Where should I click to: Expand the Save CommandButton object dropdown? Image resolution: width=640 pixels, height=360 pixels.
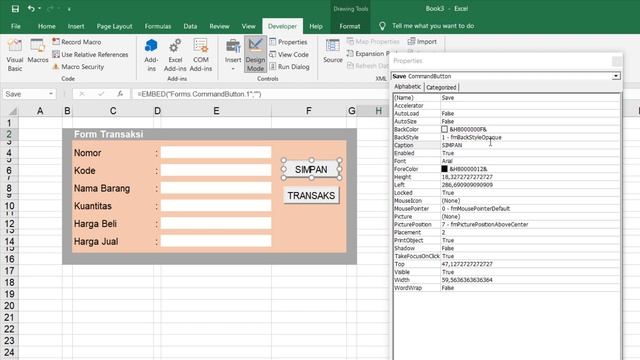point(616,76)
